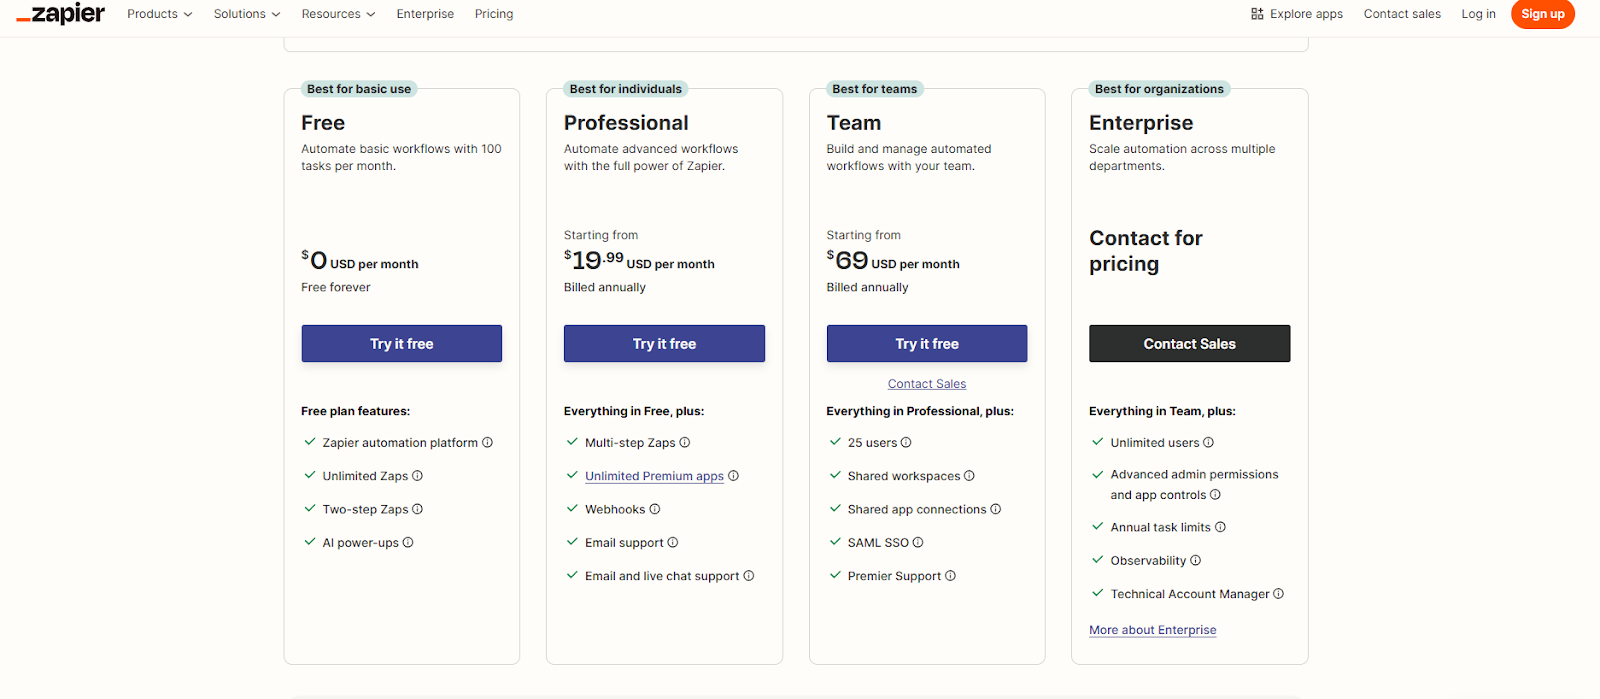Viewport: 1600px width, 699px height.
Task: Click info icon beside Webhooks
Action: [655, 509]
